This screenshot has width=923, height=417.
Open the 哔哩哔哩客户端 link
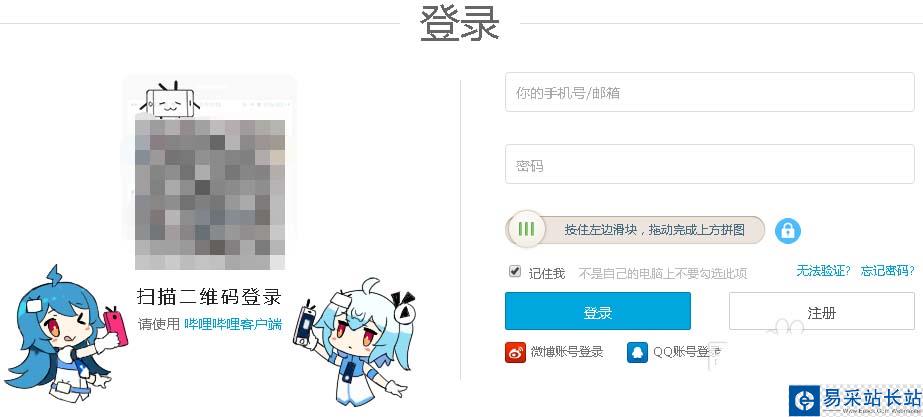[x=233, y=324]
